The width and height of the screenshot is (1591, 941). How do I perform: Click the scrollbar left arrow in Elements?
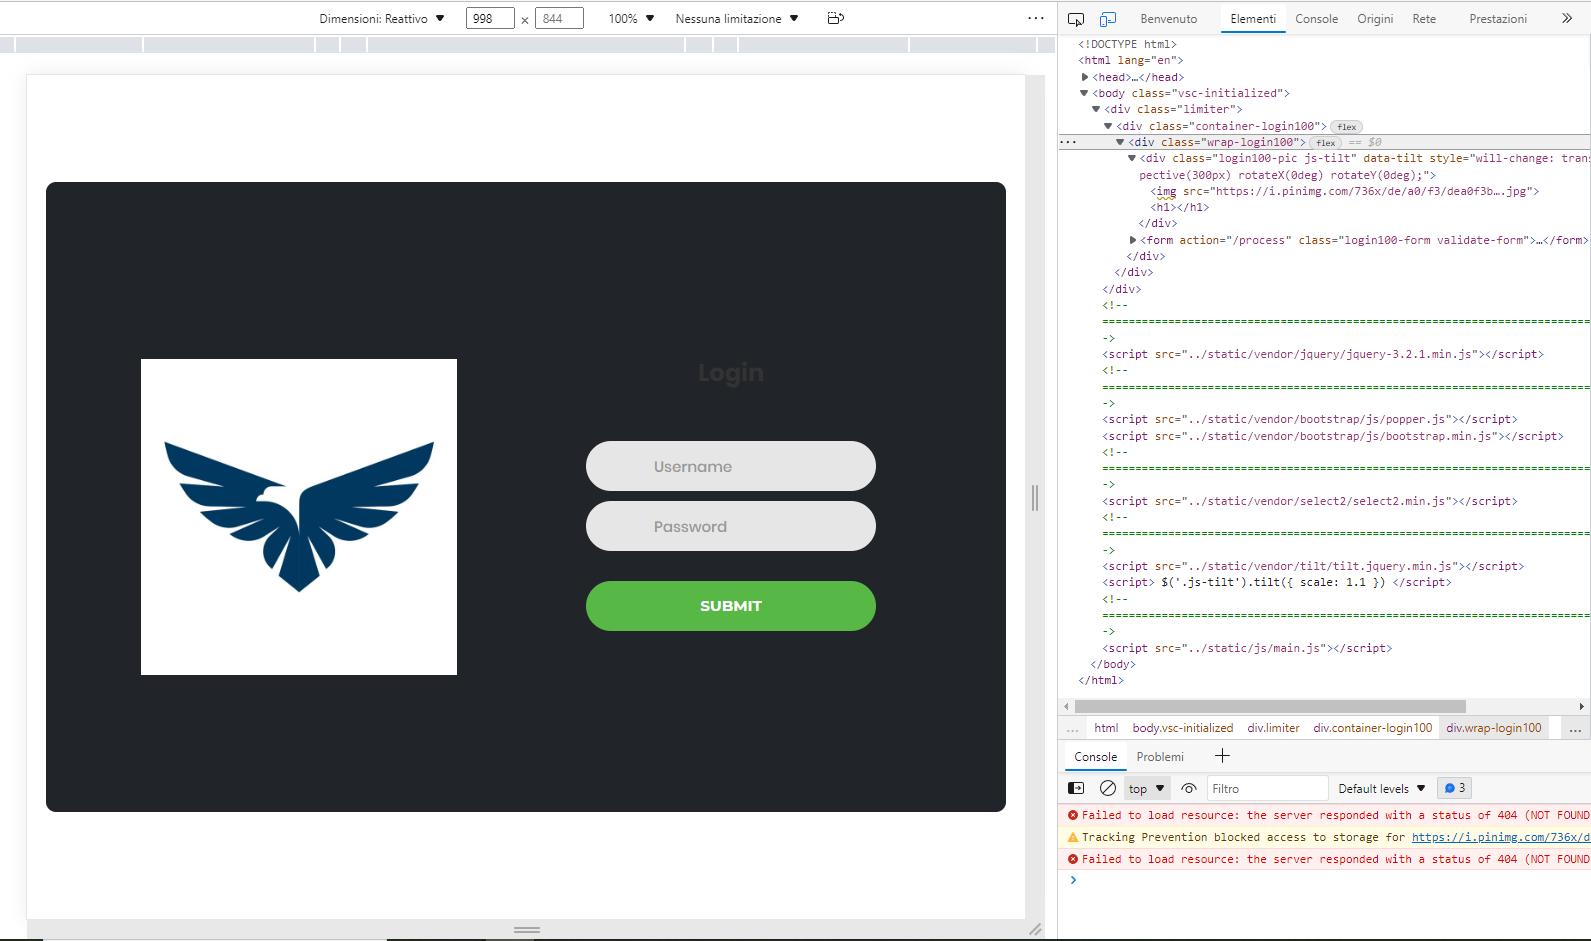tap(1066, 706)
